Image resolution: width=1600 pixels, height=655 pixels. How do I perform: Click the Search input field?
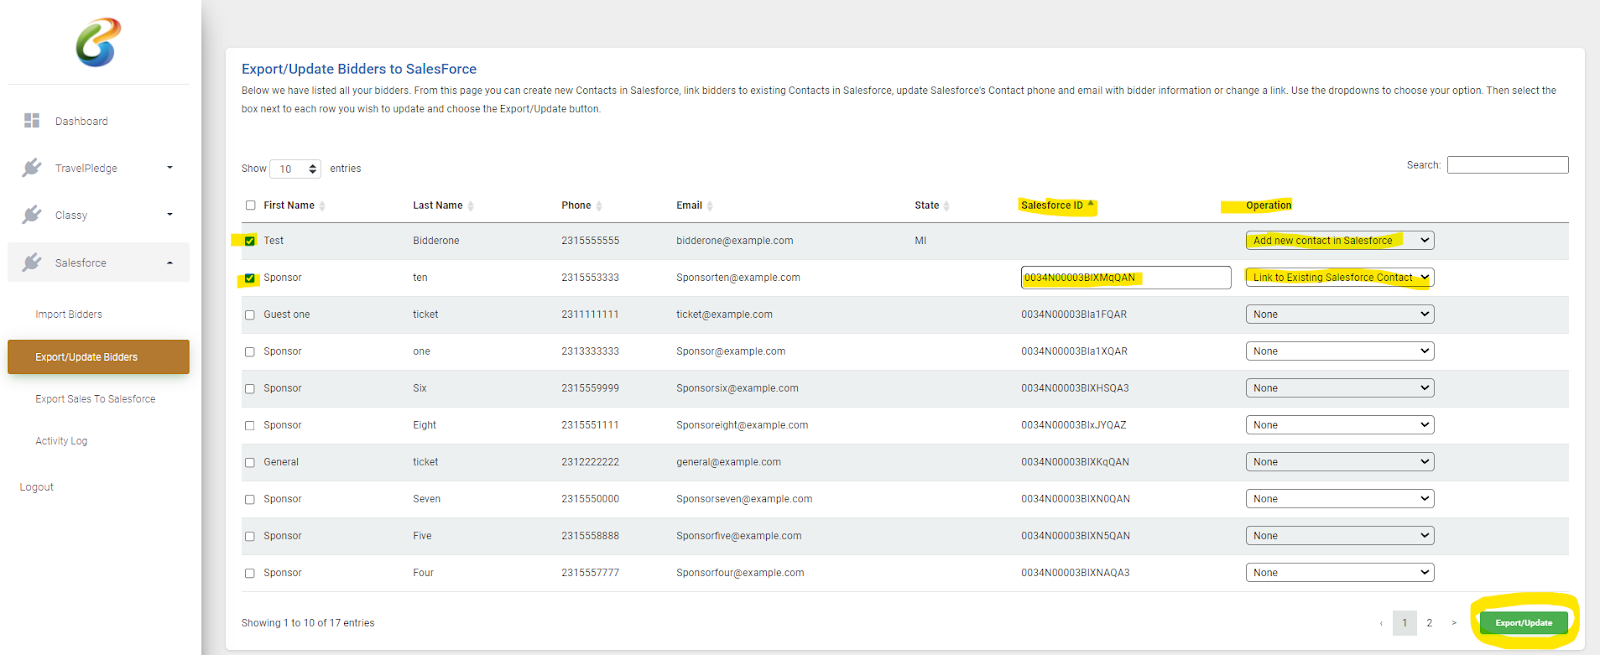pos(1507,165)
